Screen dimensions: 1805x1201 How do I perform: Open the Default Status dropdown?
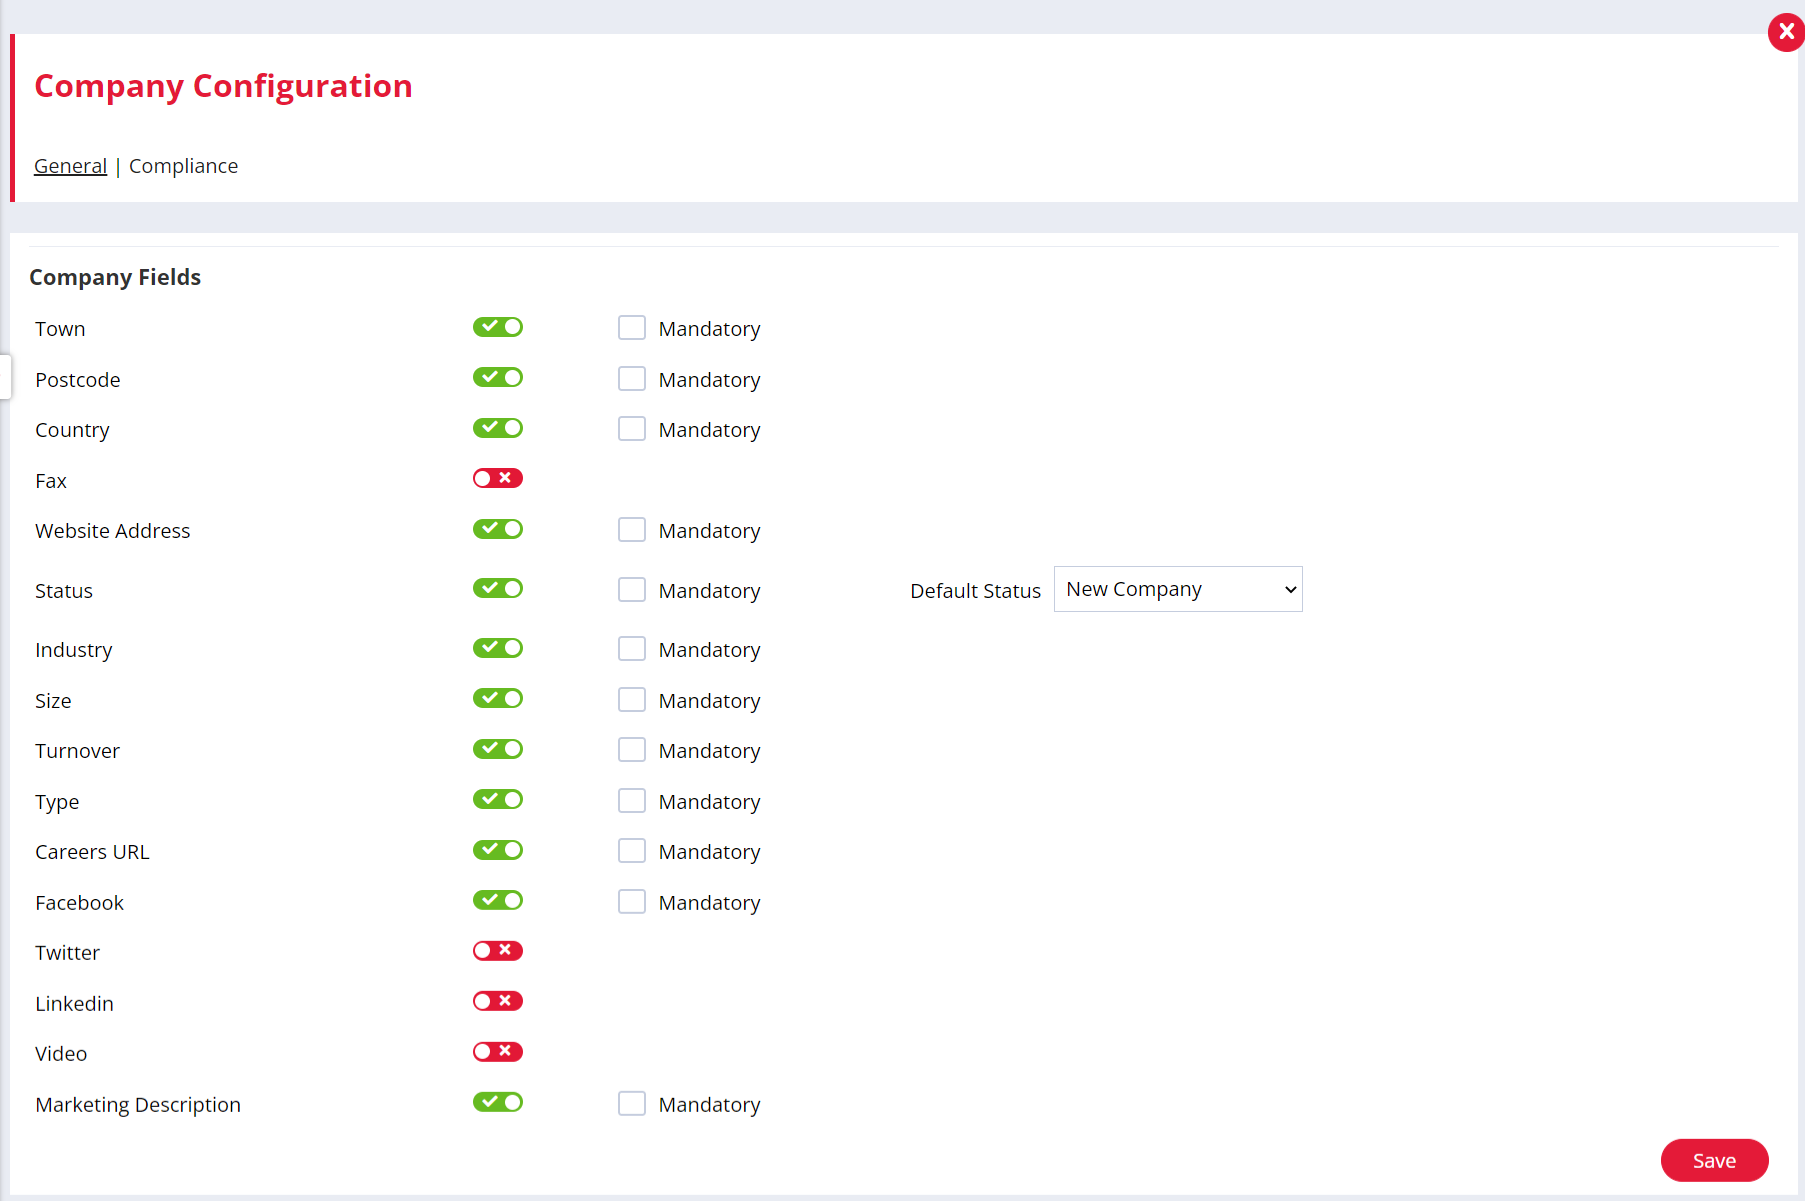click(1178, 589)
